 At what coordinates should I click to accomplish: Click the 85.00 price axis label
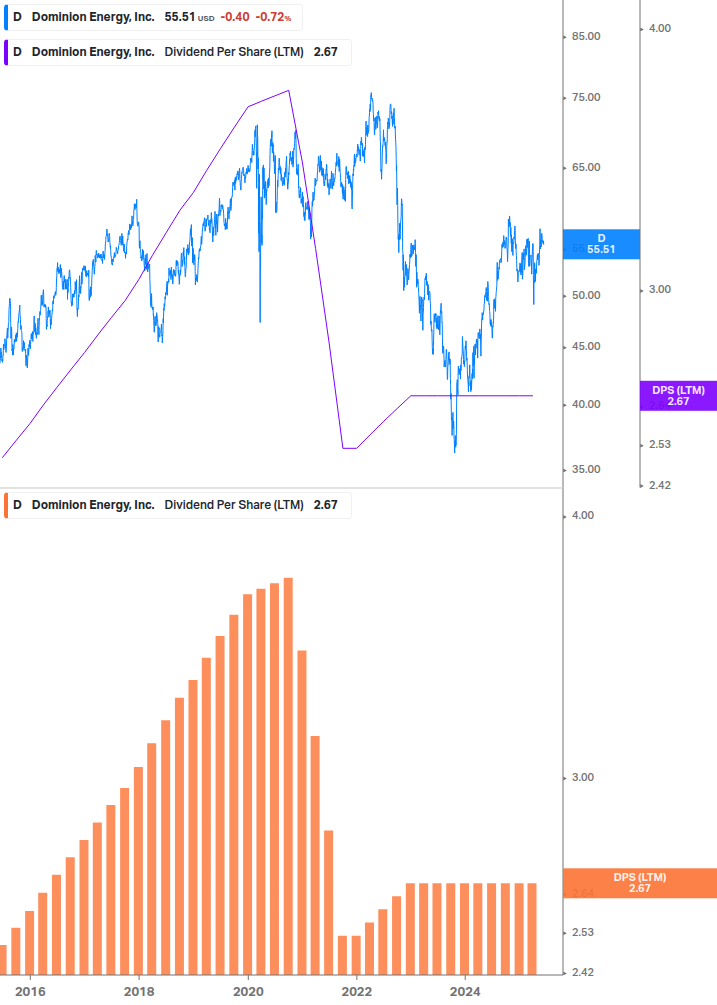click(x=586, y=37)
